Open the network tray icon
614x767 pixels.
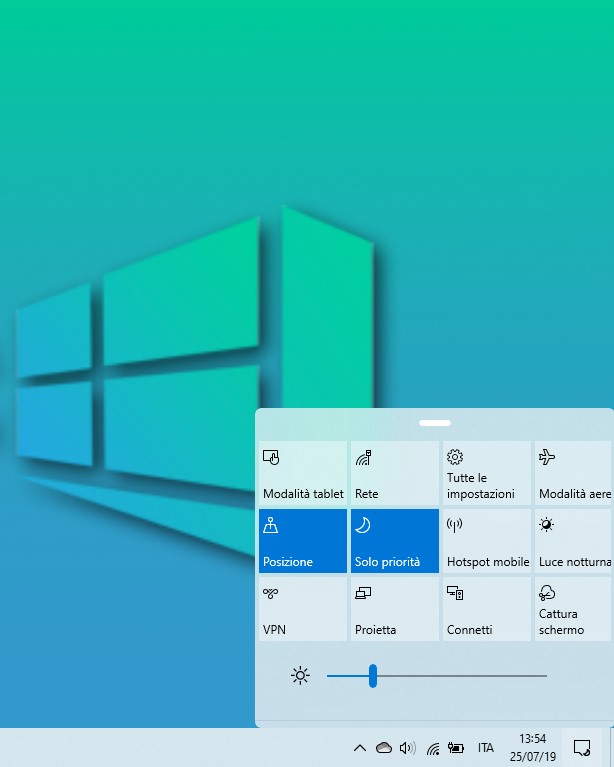coord(432,748)
